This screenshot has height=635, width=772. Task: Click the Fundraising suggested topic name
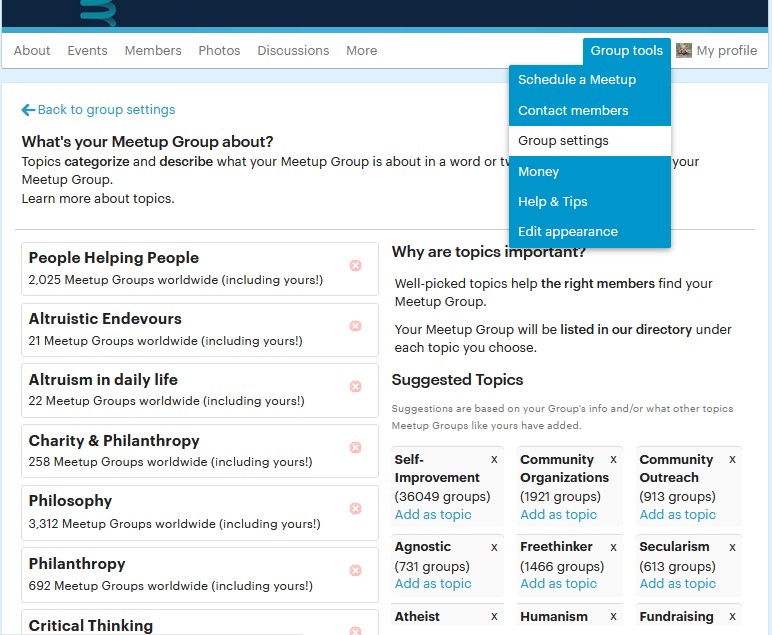[676, 617]
